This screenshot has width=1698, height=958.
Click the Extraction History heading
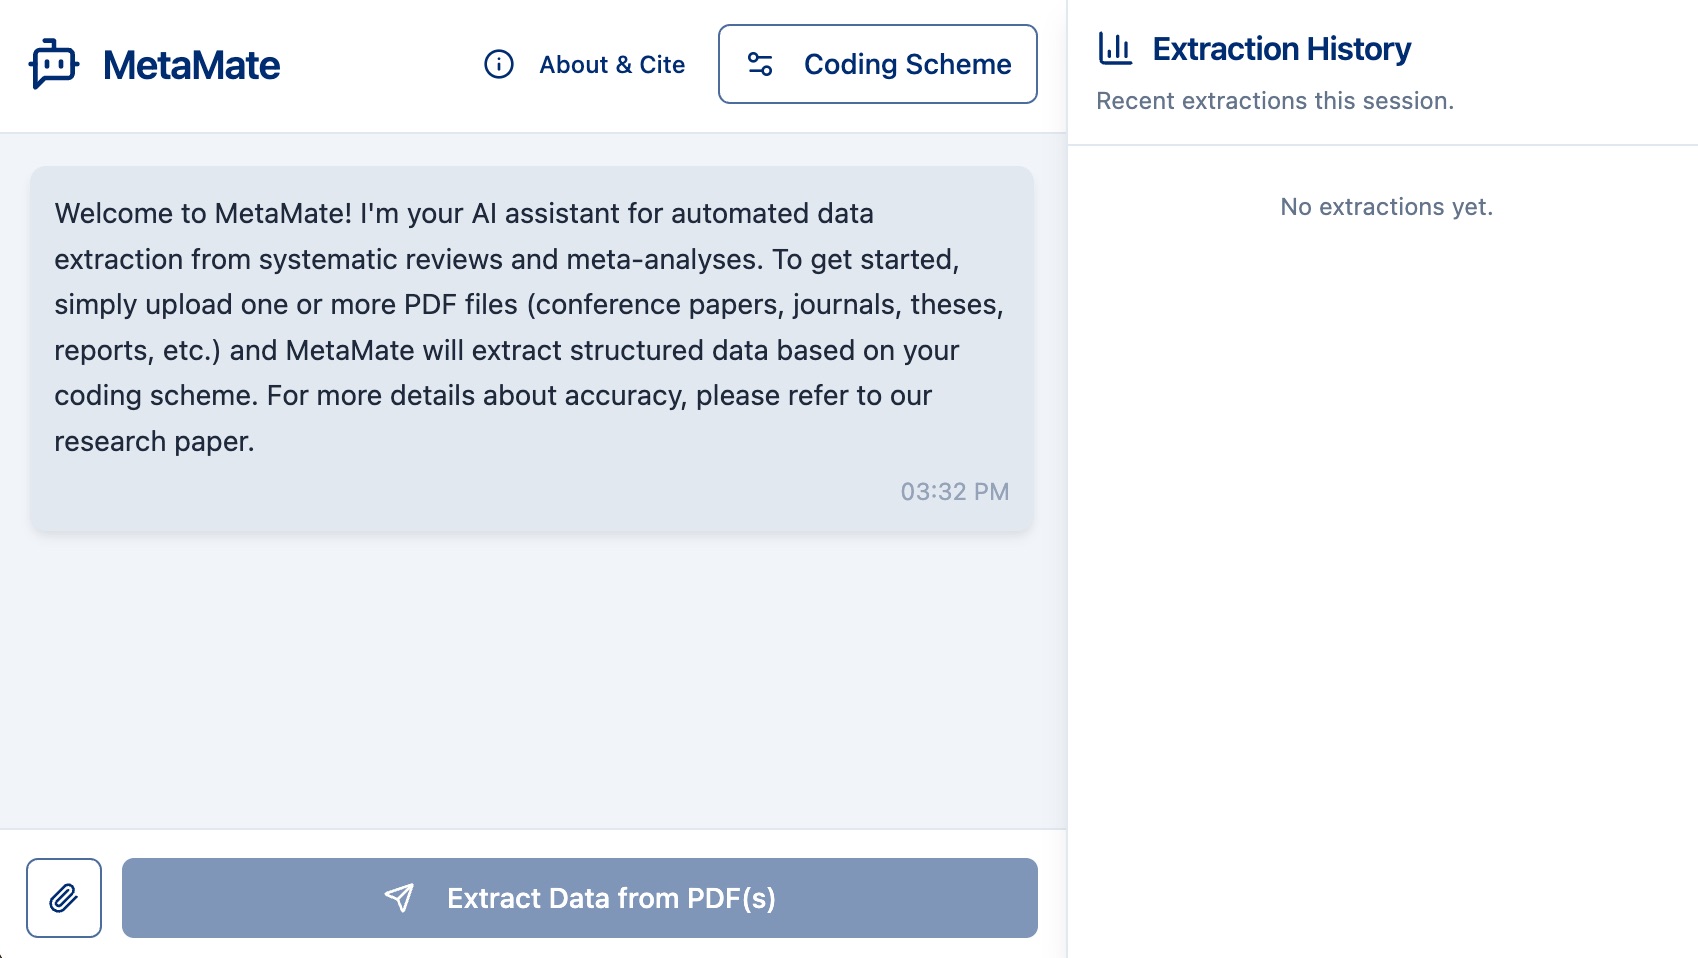(1282, 48)
